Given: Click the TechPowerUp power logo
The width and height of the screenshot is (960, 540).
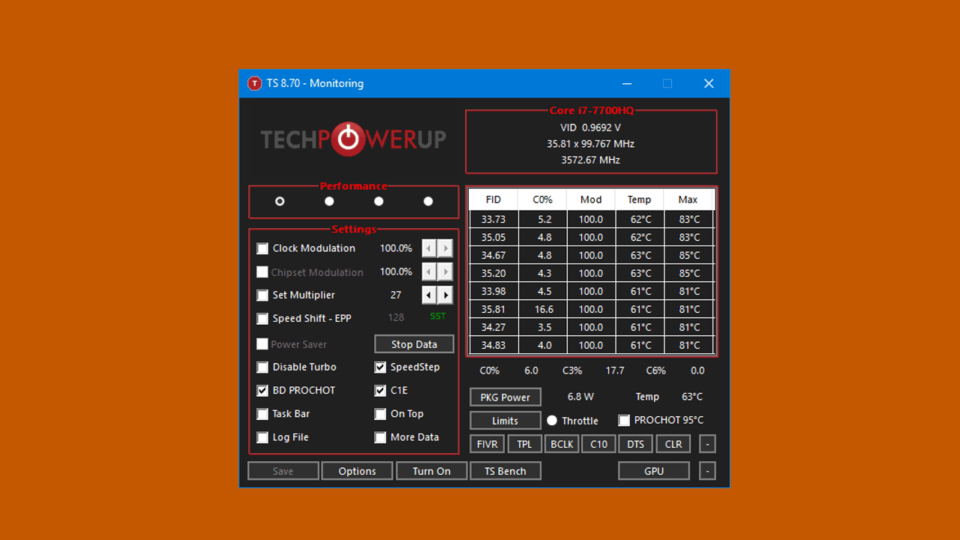Looking at the screenshot, I should click(x=348, y=139).
